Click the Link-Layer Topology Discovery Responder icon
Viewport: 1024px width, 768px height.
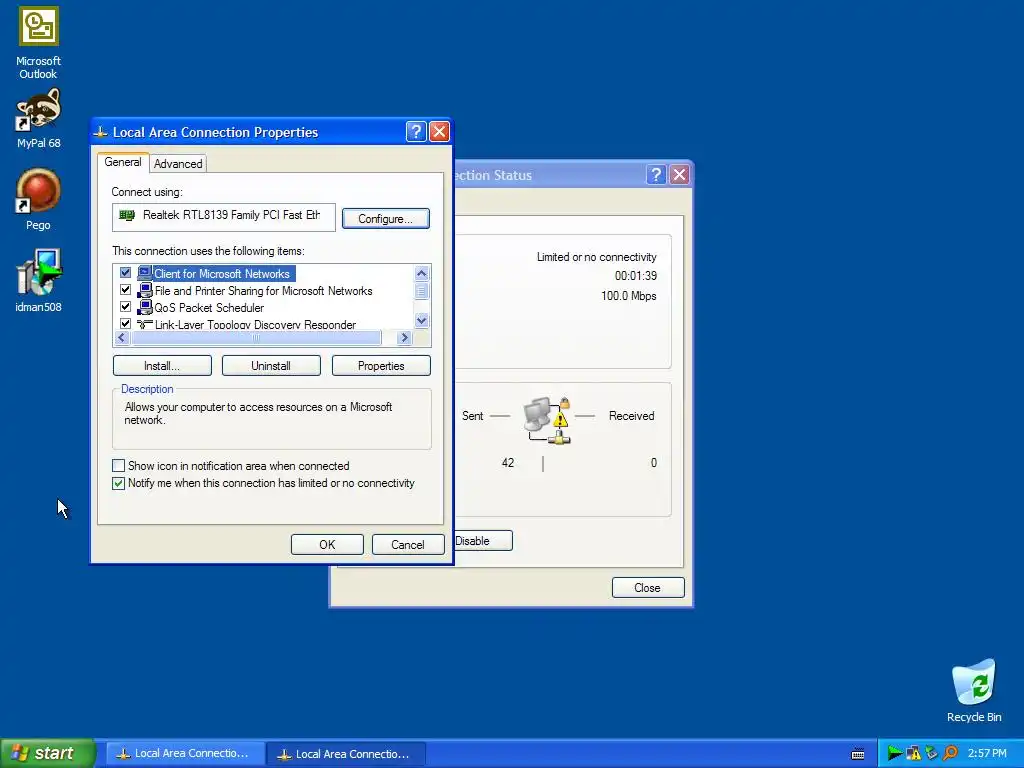[145, 324]
